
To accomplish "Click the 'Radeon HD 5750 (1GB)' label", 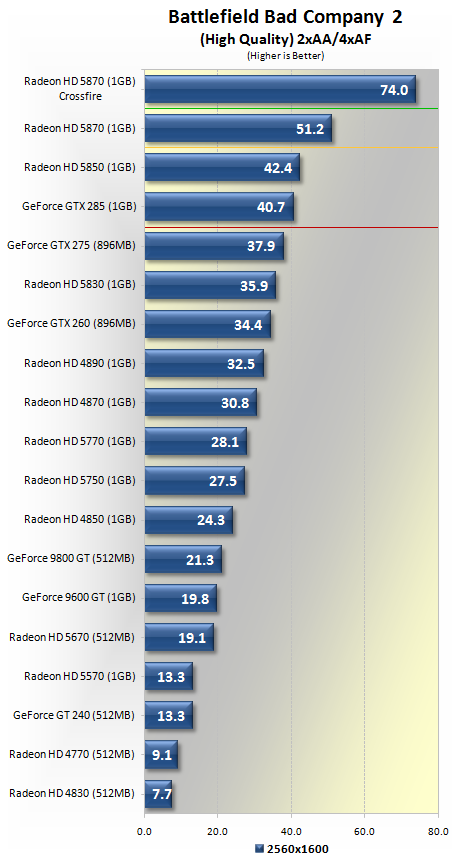I will pos(80,480).
